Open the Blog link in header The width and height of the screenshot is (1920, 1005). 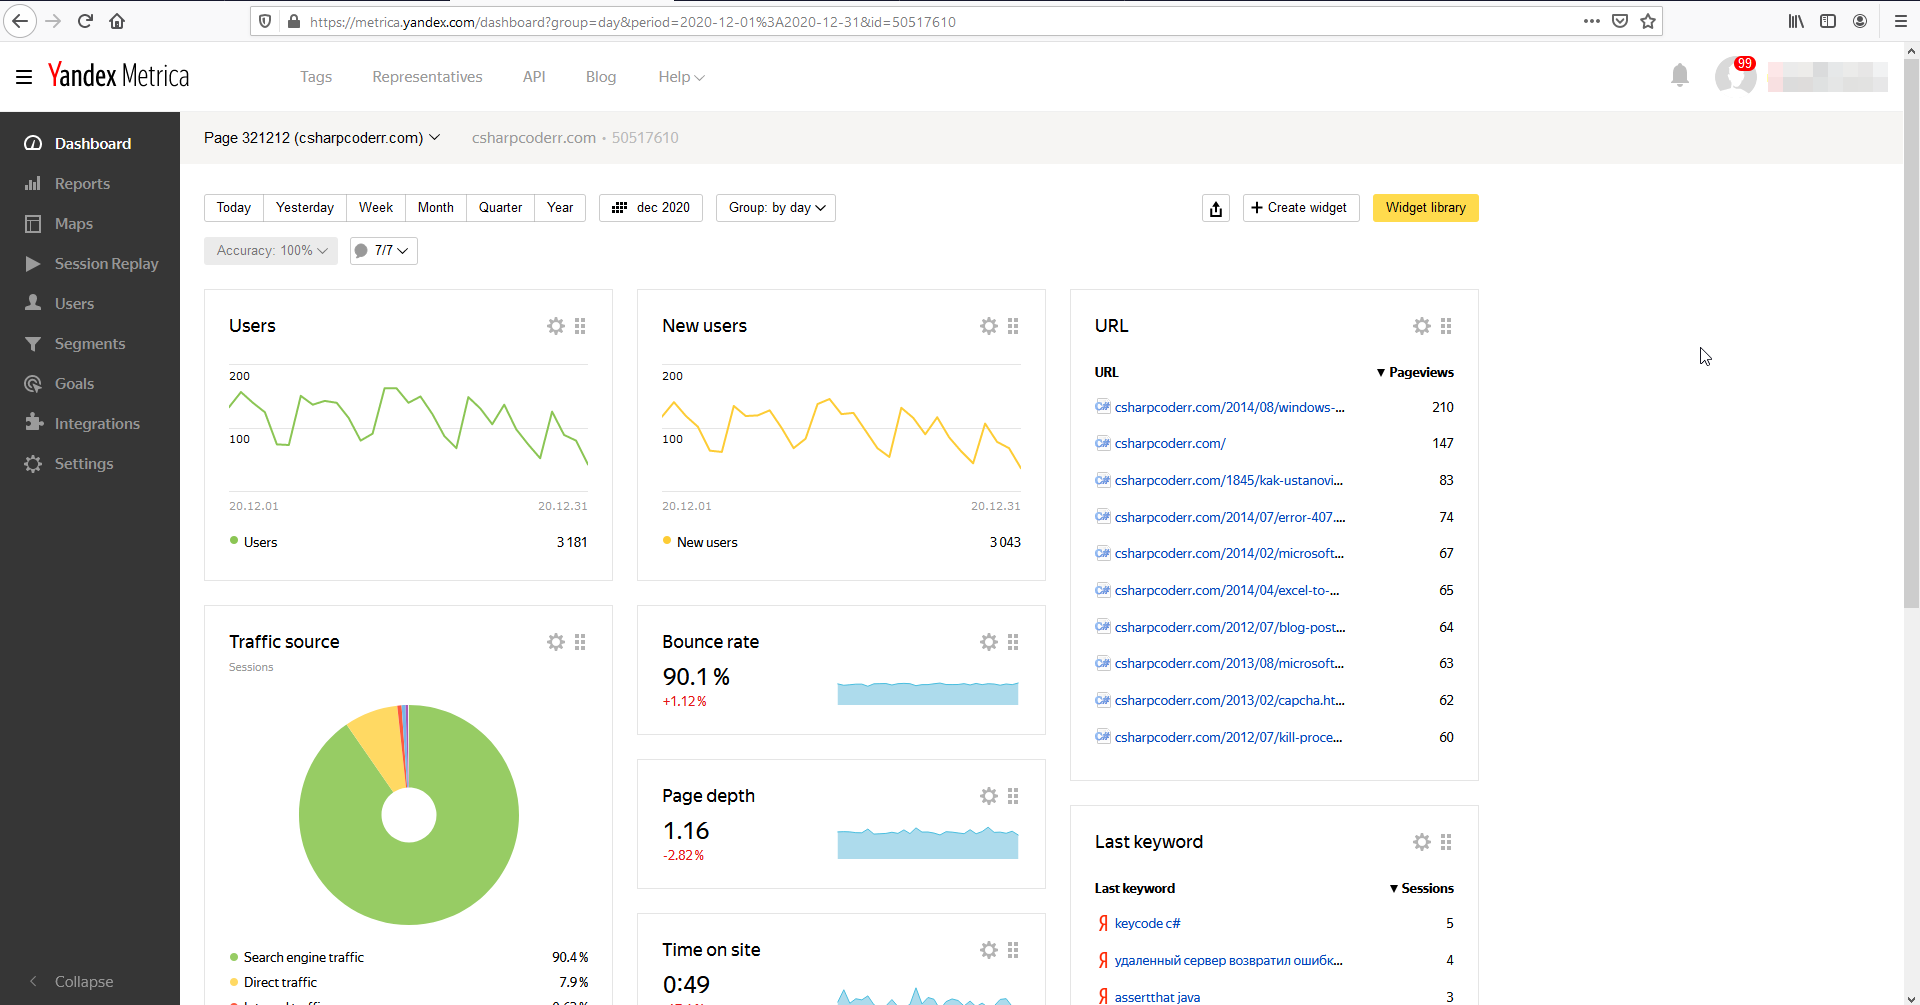(x=601, y=77)
